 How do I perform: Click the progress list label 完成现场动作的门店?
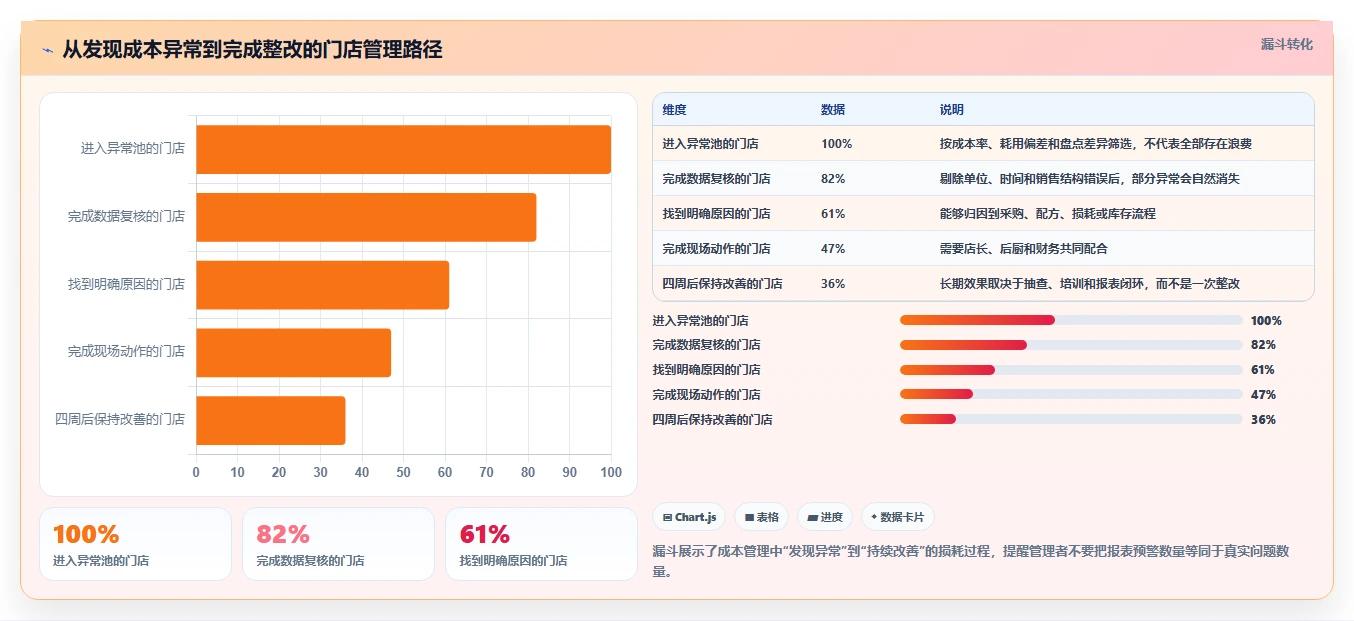pos(706,395)
